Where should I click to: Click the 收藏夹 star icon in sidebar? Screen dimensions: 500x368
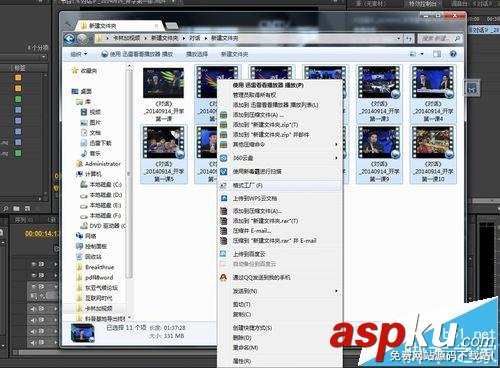click(75, 71)
